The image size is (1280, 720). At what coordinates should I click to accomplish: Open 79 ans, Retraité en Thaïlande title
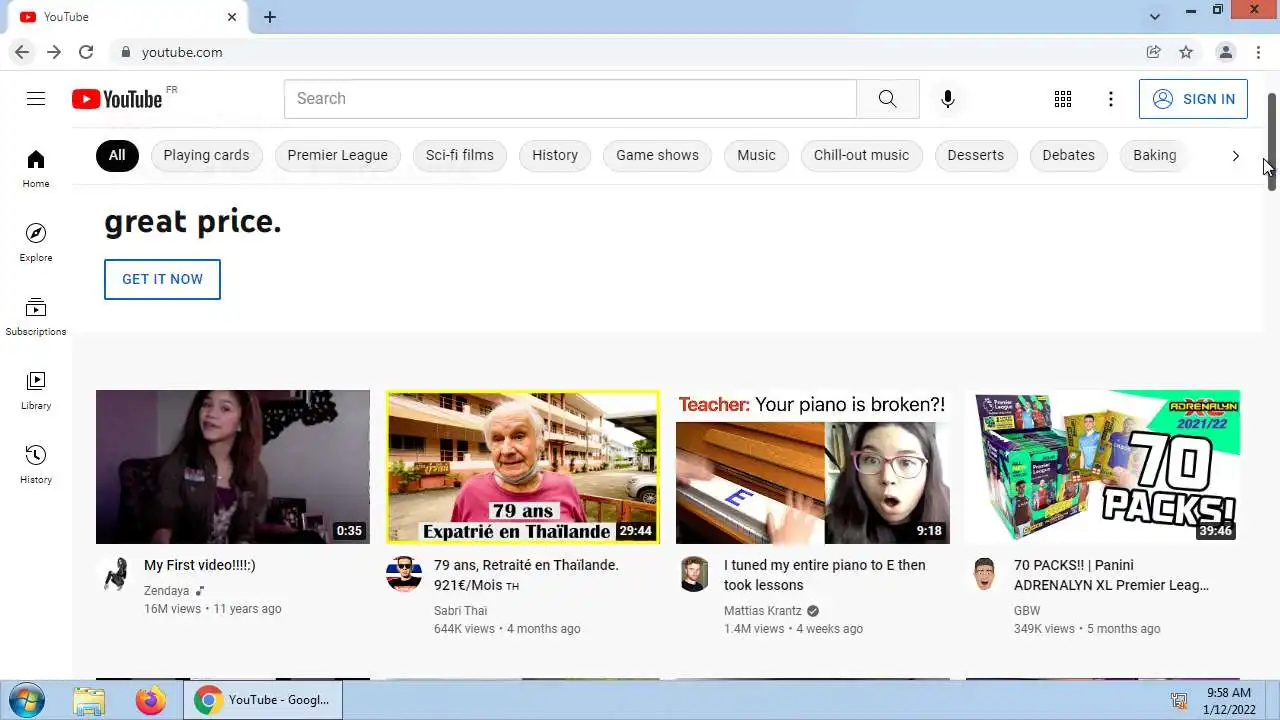[526, 575]
